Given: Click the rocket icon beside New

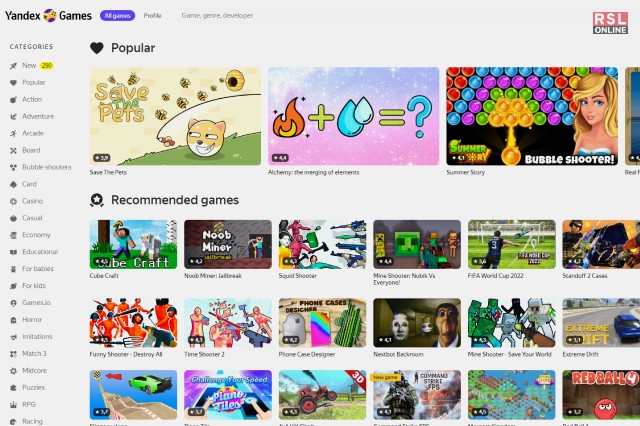Looking at the screenshot, I should [x=13, y=66].
